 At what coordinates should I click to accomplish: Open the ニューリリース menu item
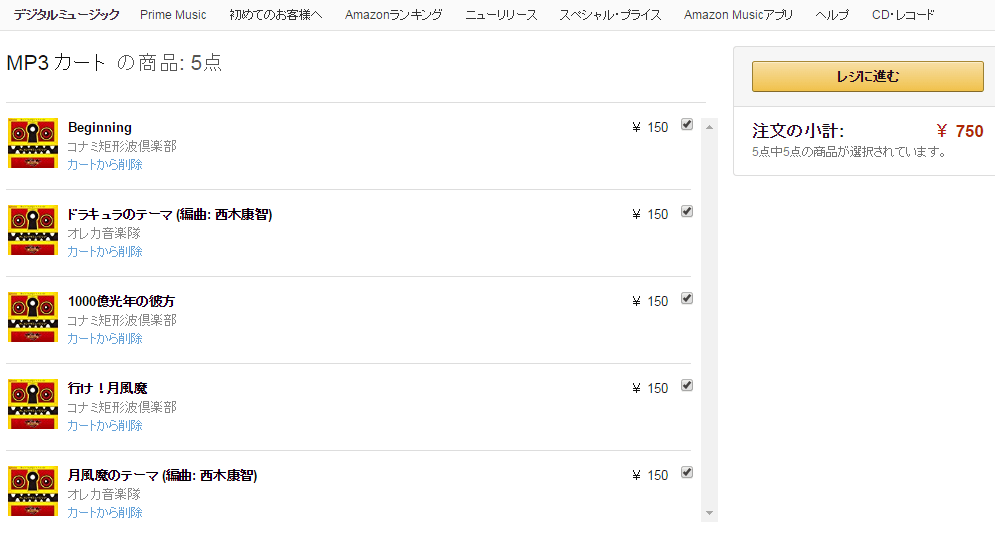[501, 15]
